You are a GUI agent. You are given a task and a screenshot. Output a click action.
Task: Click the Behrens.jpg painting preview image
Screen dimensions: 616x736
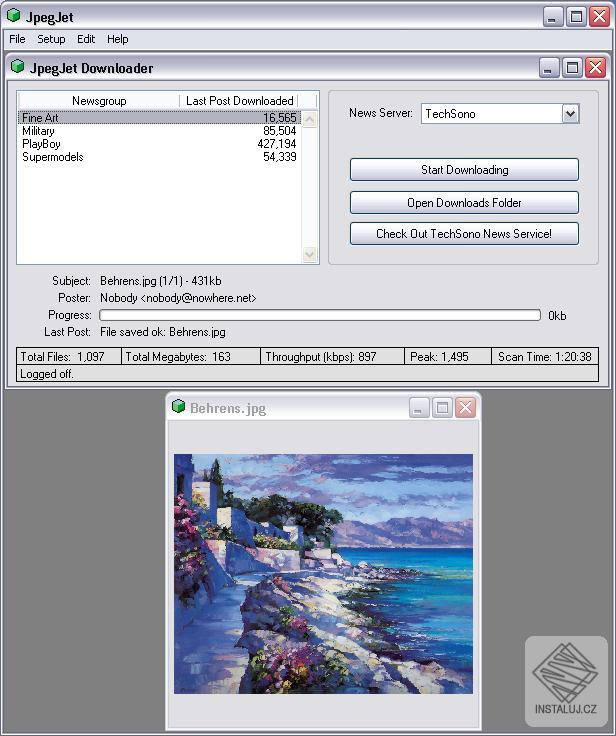pos(323,574)
